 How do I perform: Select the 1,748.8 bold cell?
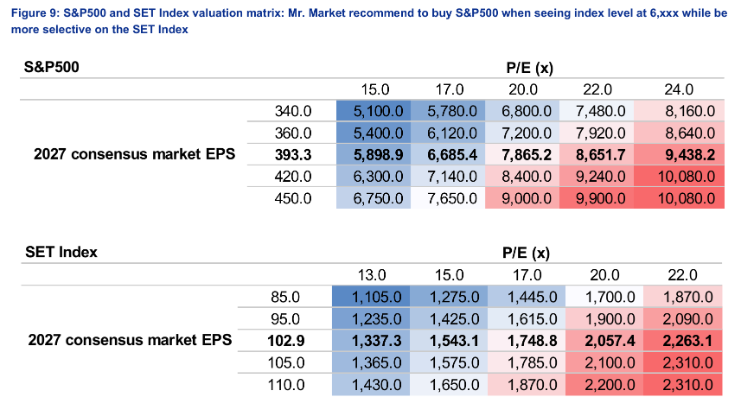527,340
